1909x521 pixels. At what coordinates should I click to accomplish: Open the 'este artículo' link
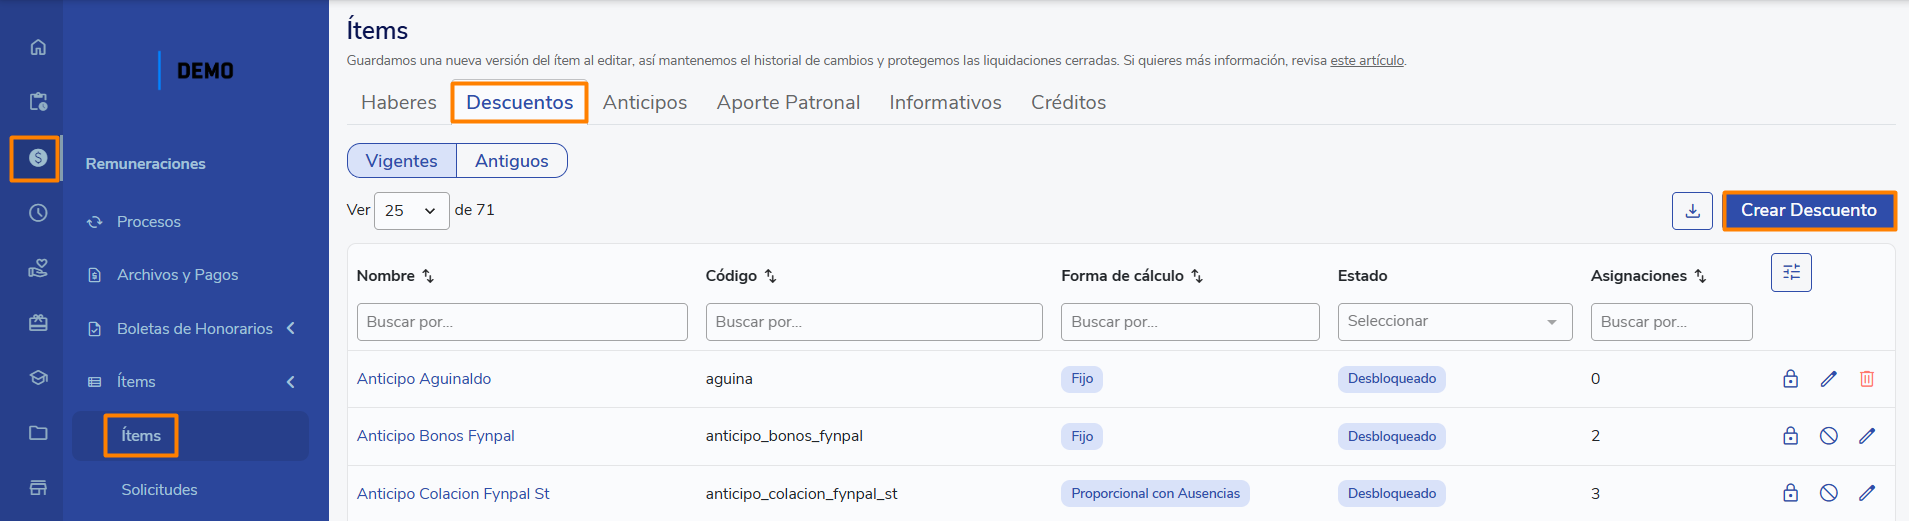click(1366, 61)
